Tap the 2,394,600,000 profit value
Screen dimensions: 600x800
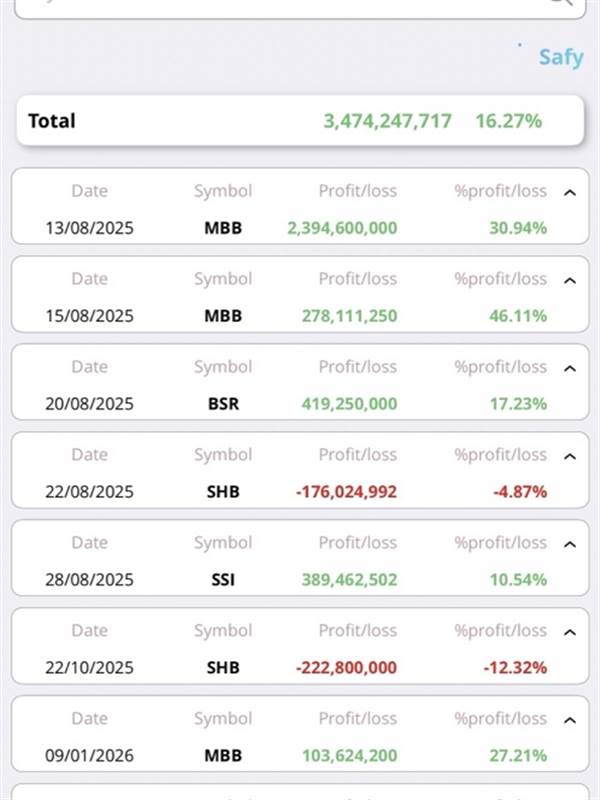(342, 228)
